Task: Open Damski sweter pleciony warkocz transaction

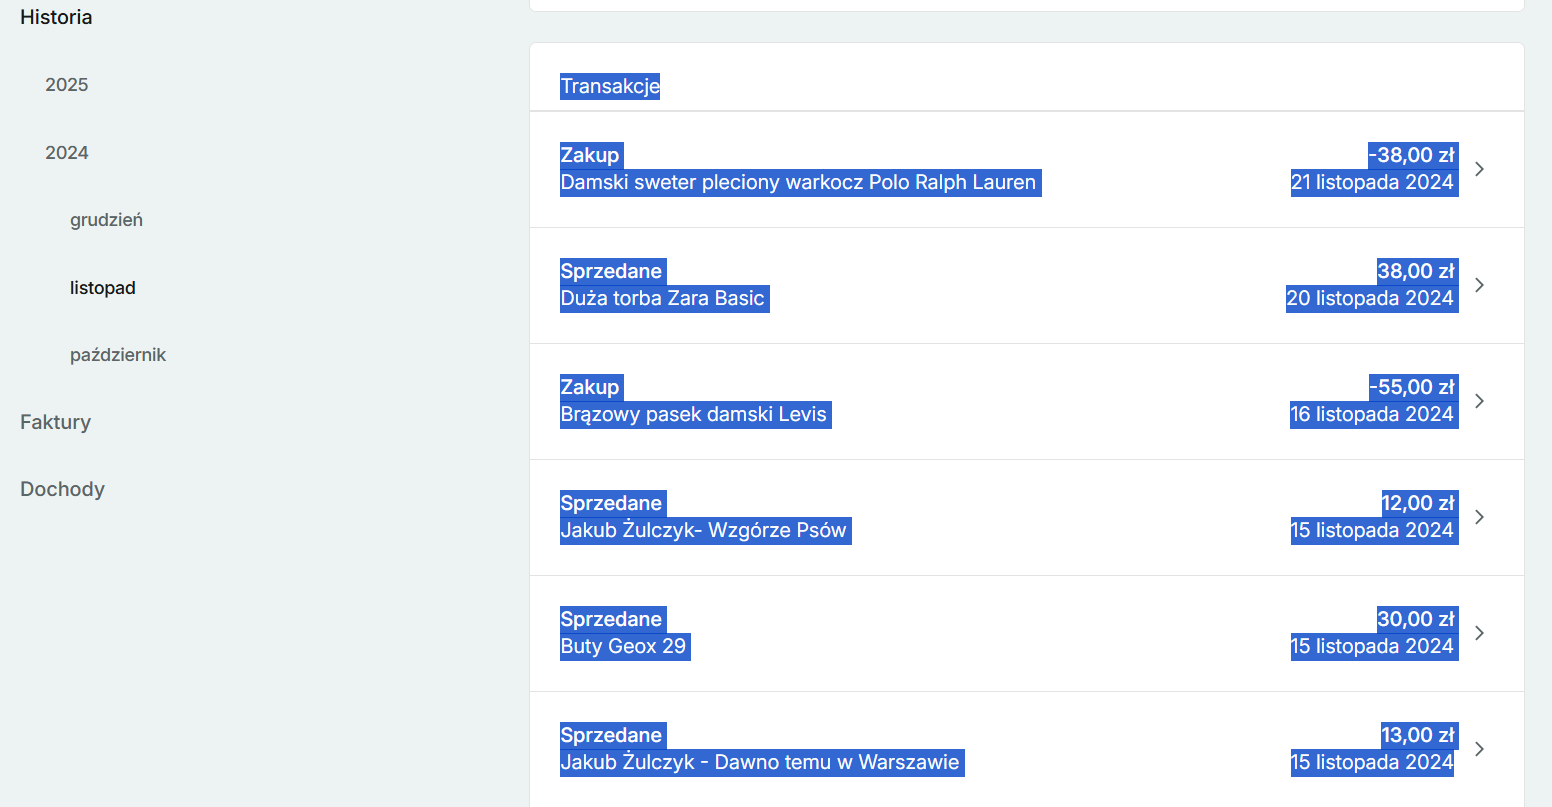Action: [798, 183]
